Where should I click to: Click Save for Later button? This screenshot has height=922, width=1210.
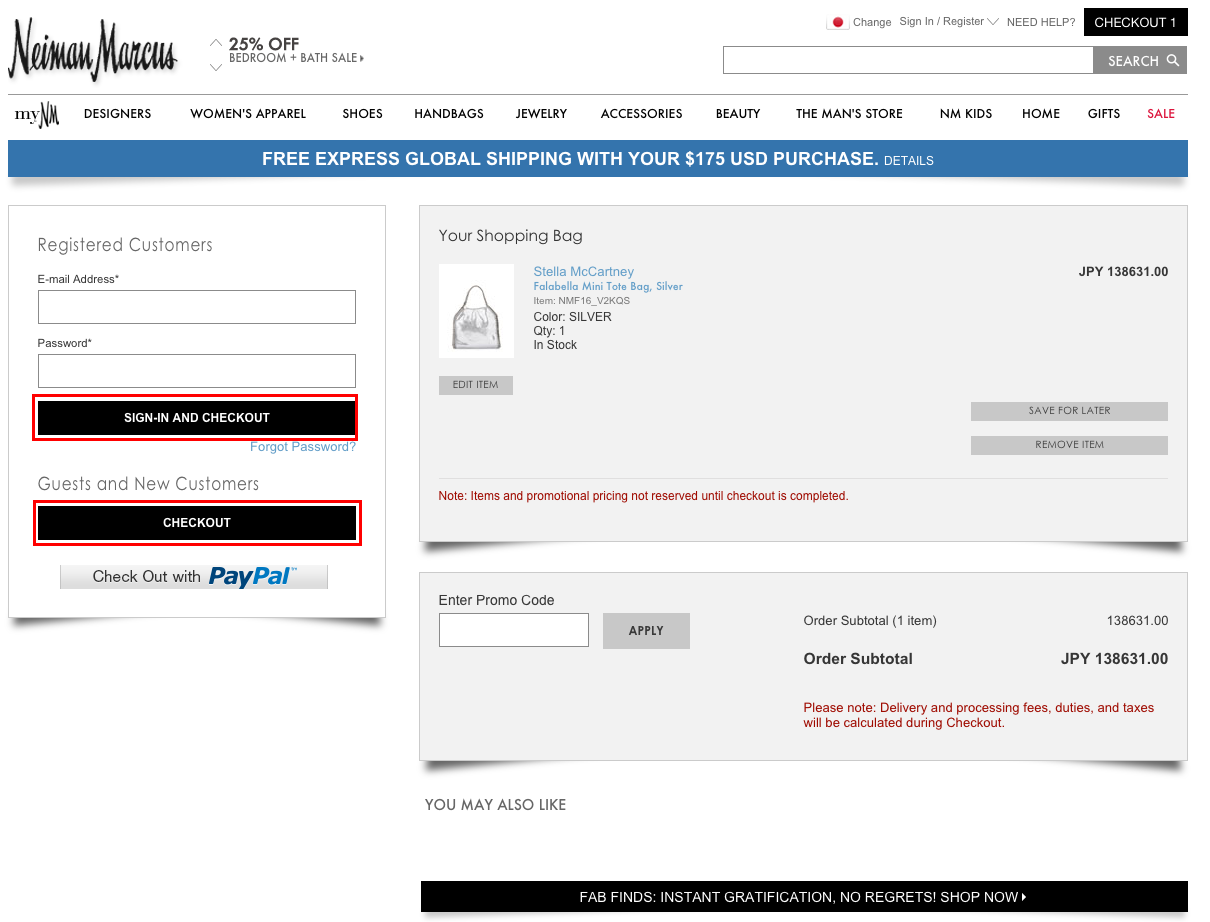tap(1069, 411)
